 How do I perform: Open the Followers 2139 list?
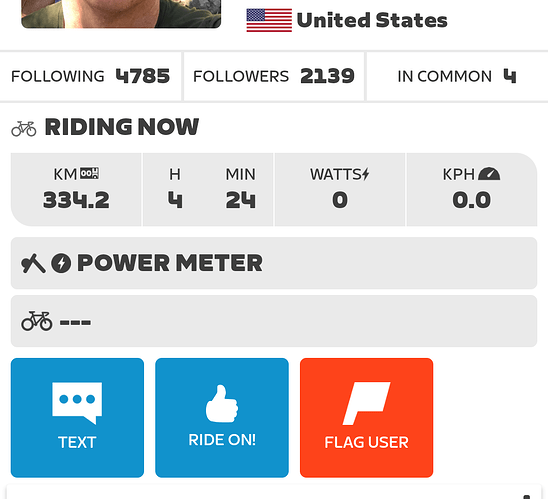click(274, 77)
